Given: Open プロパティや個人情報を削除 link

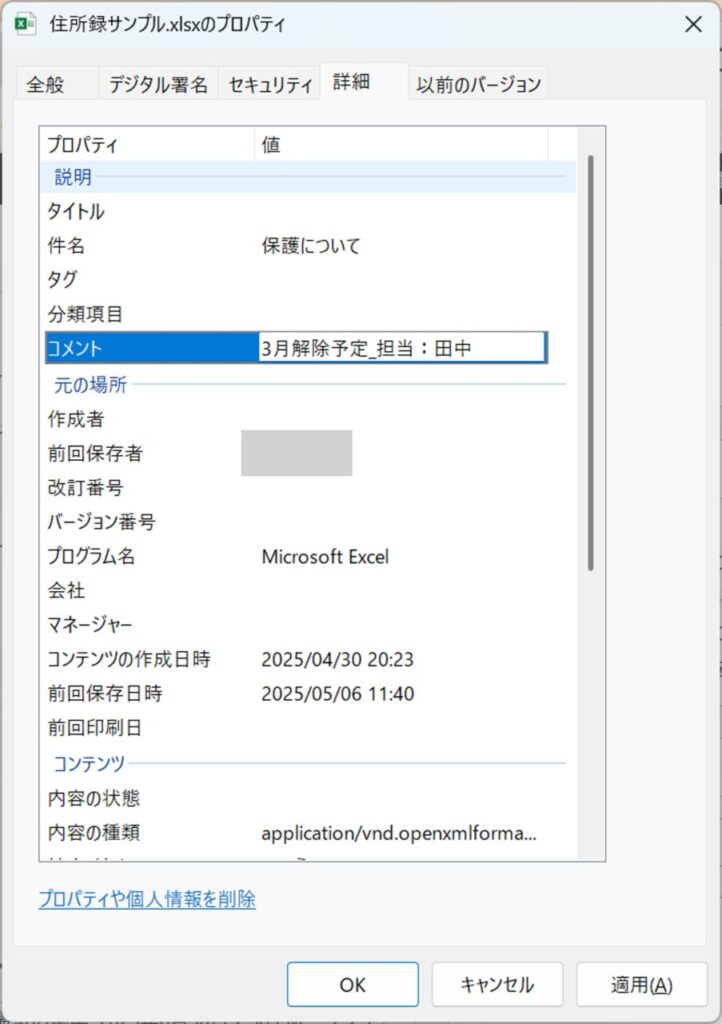Looking at the screenshot, I should (x=147, y=899).
